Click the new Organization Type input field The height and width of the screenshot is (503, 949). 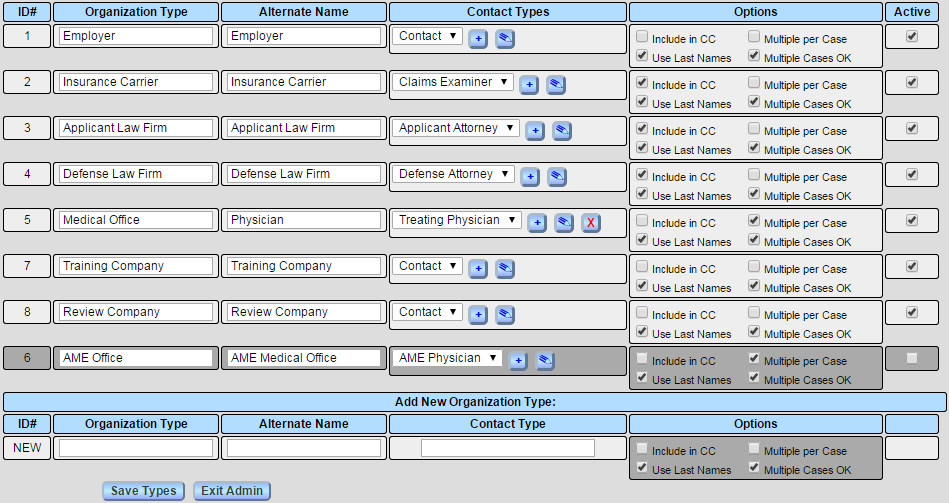pyautogui.click(x=136, y=448)
